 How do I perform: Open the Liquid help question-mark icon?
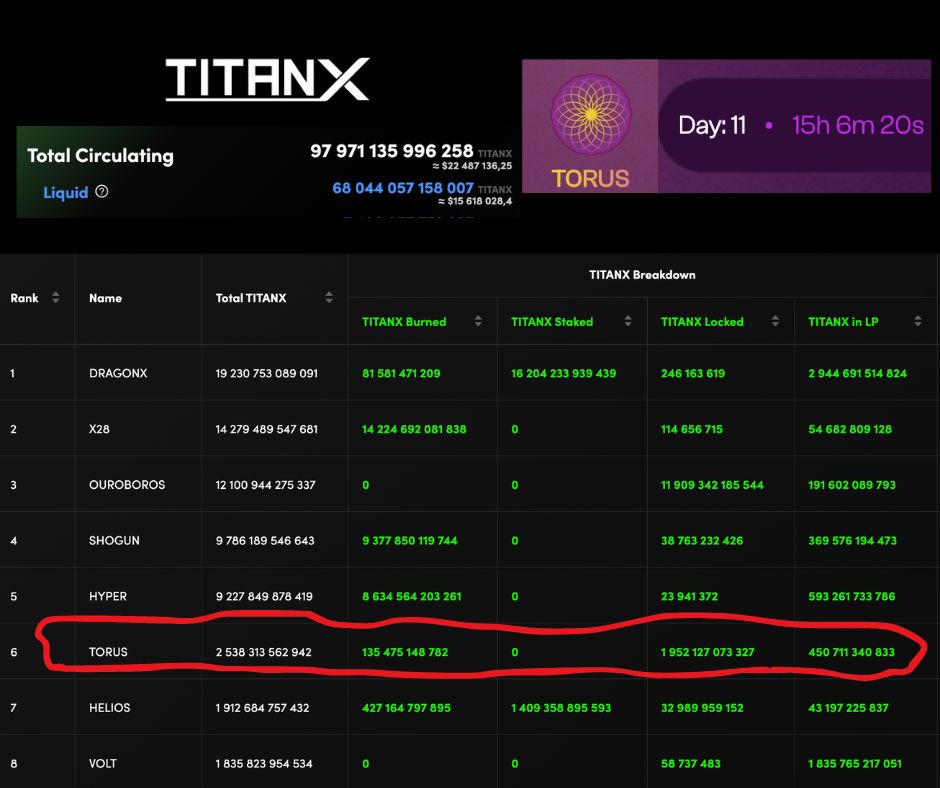pyautogui.click(x=102, y=191)
